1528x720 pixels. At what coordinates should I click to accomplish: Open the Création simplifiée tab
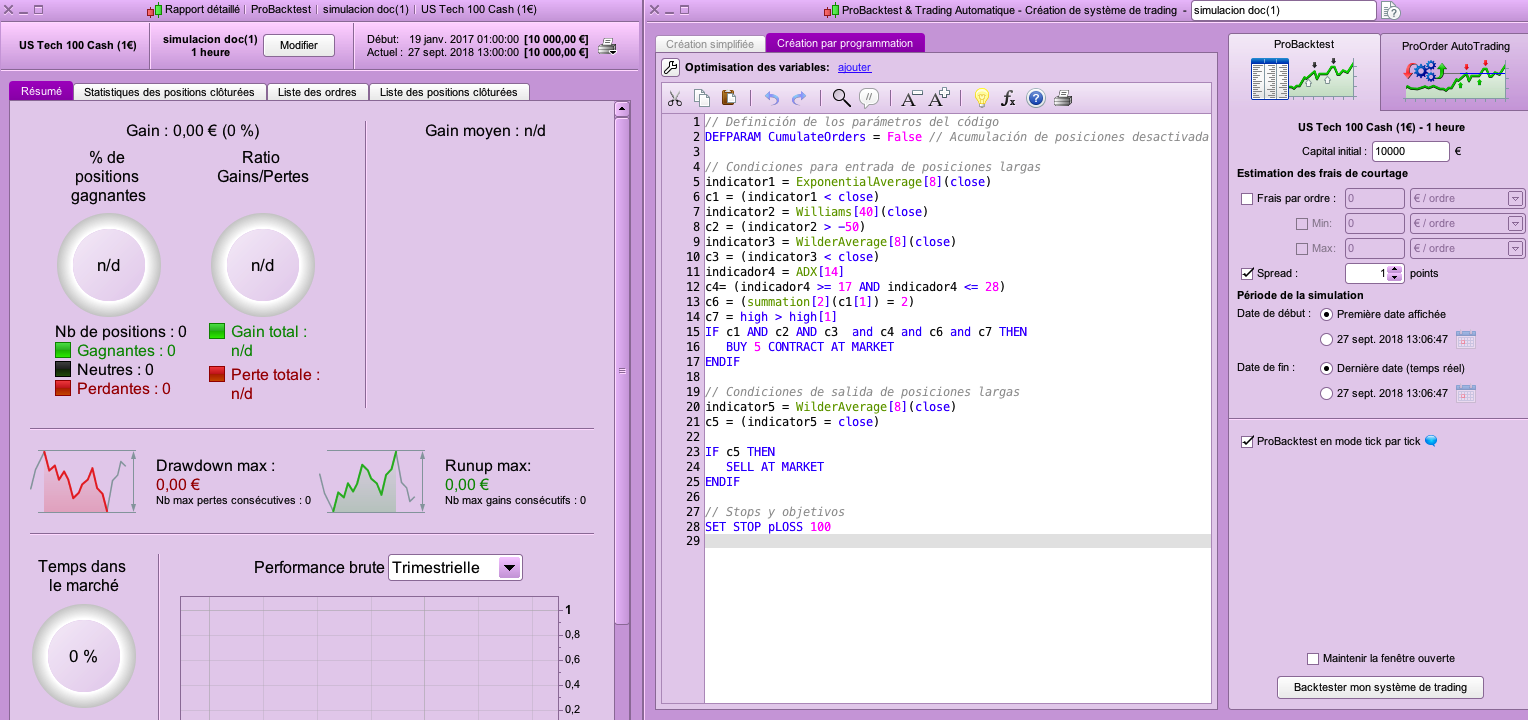coord(710,44)
